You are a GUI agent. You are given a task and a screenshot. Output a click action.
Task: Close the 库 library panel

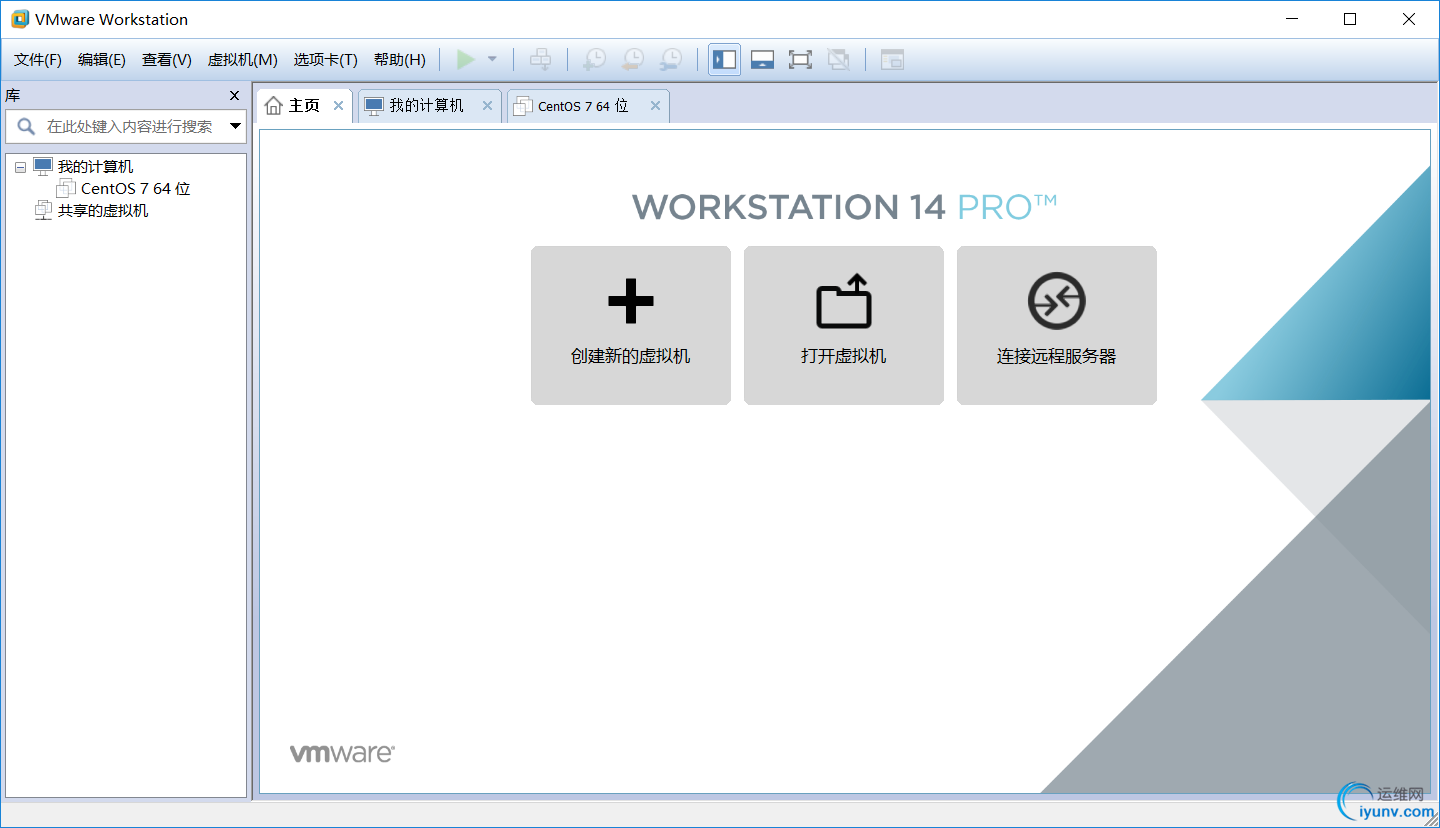tap(235, 96)
